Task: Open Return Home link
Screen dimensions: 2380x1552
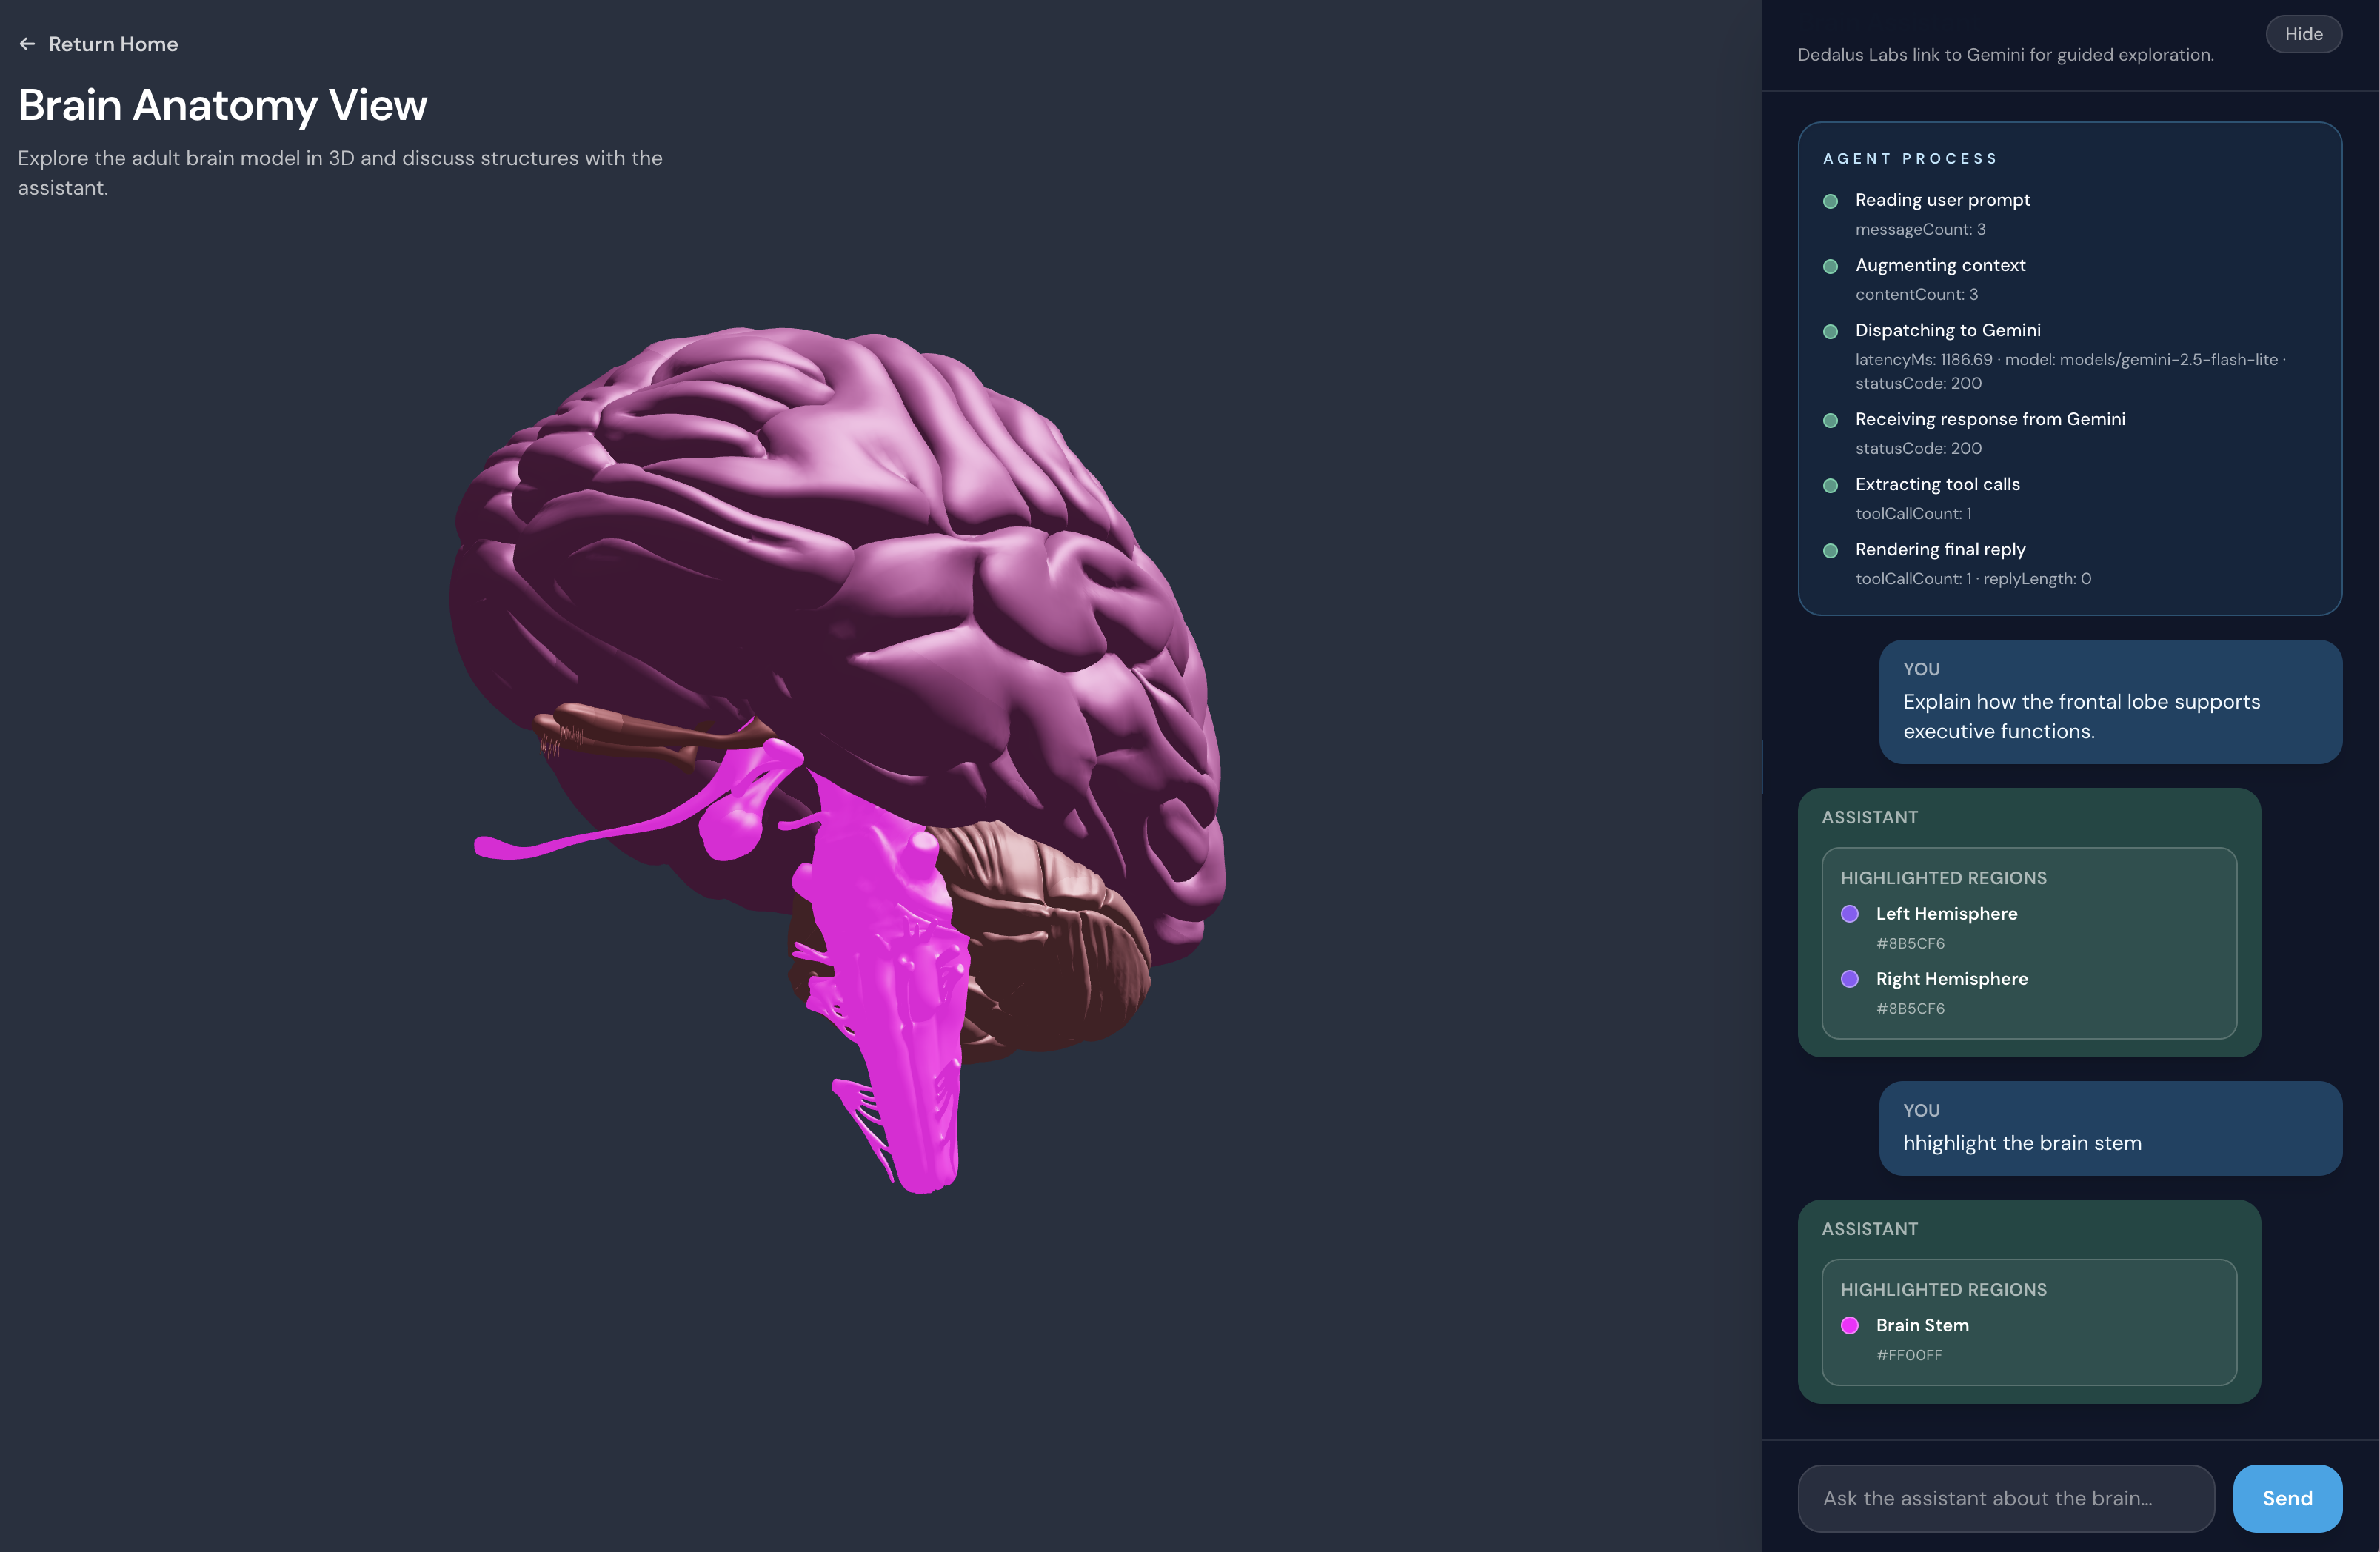Action: click(113, 44)
